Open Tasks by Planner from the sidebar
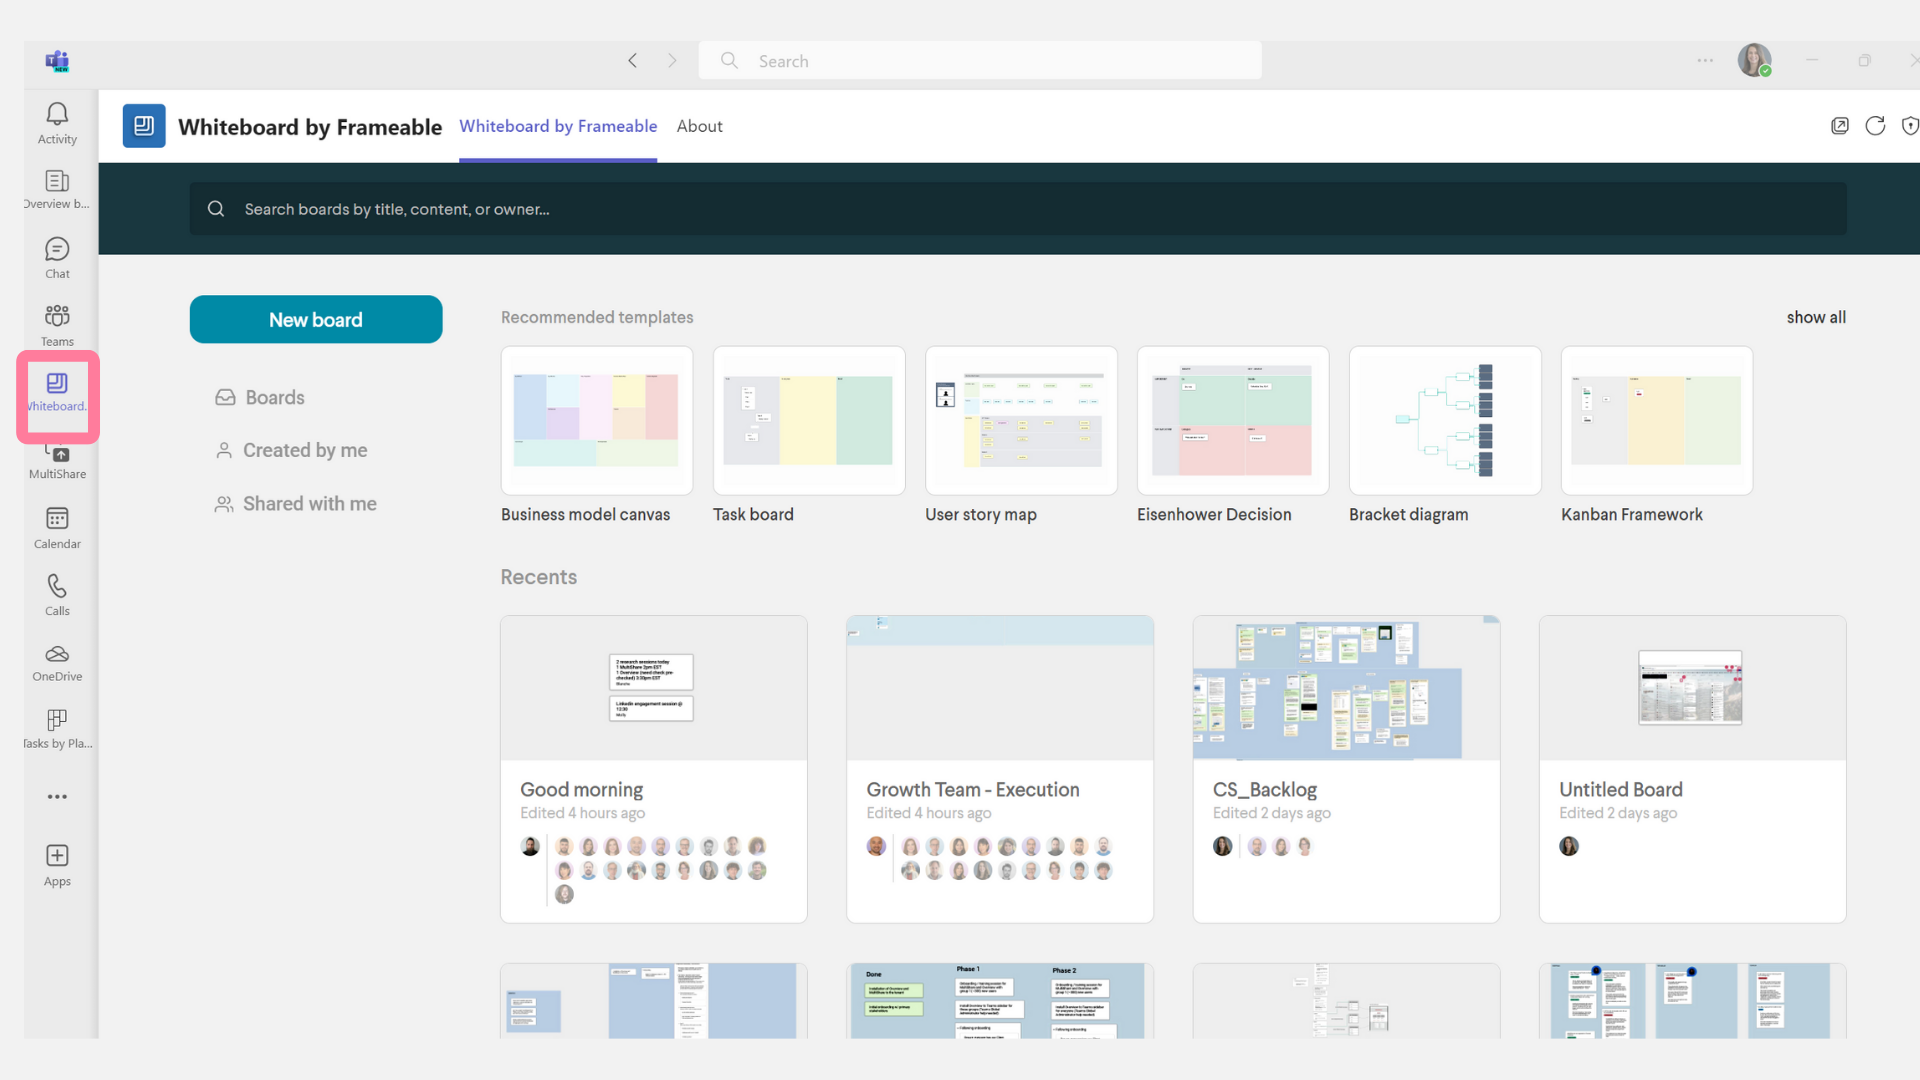1920x1080 pixels. [x=56, y=726]
